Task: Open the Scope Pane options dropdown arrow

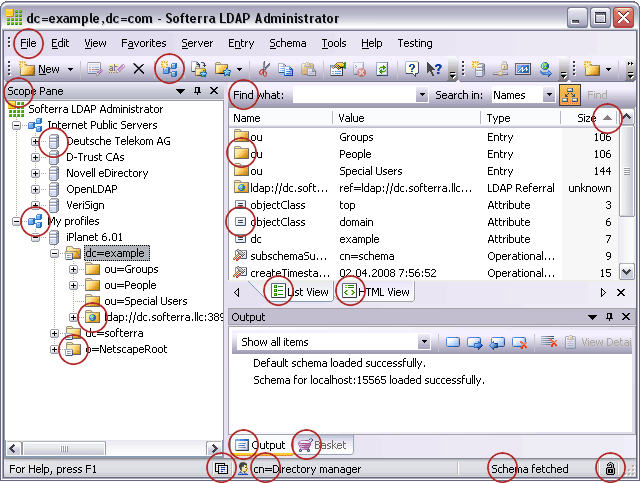Action: (180, 91)
